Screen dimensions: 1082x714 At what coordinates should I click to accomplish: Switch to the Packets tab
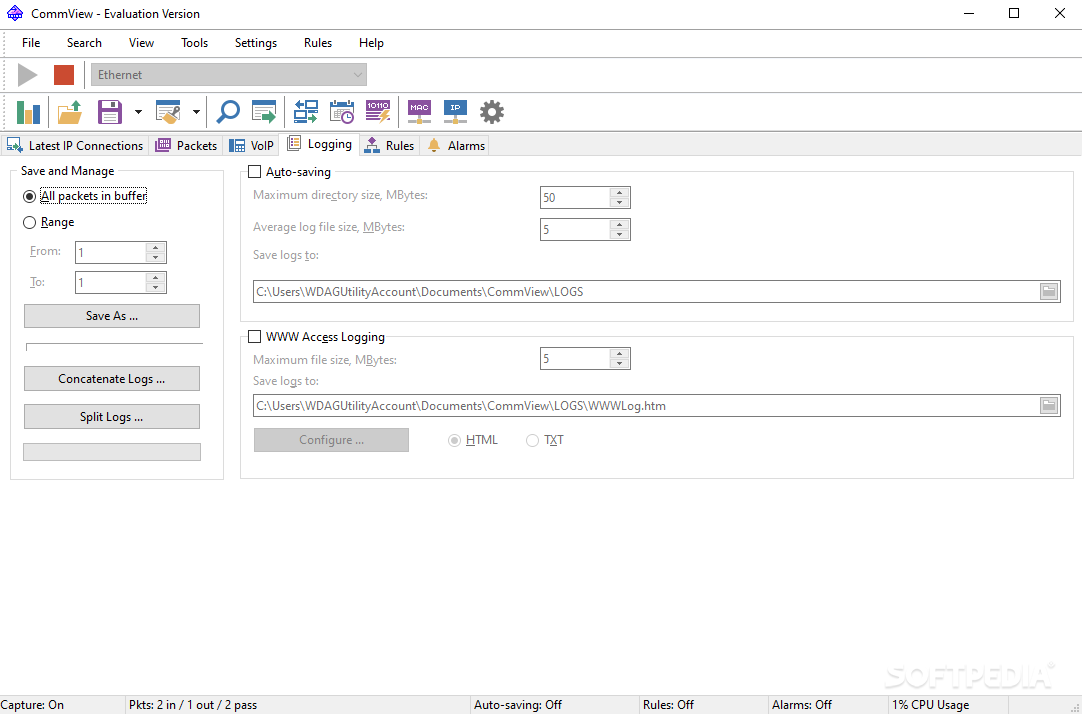pyautogui.click(x=186, y=146)
